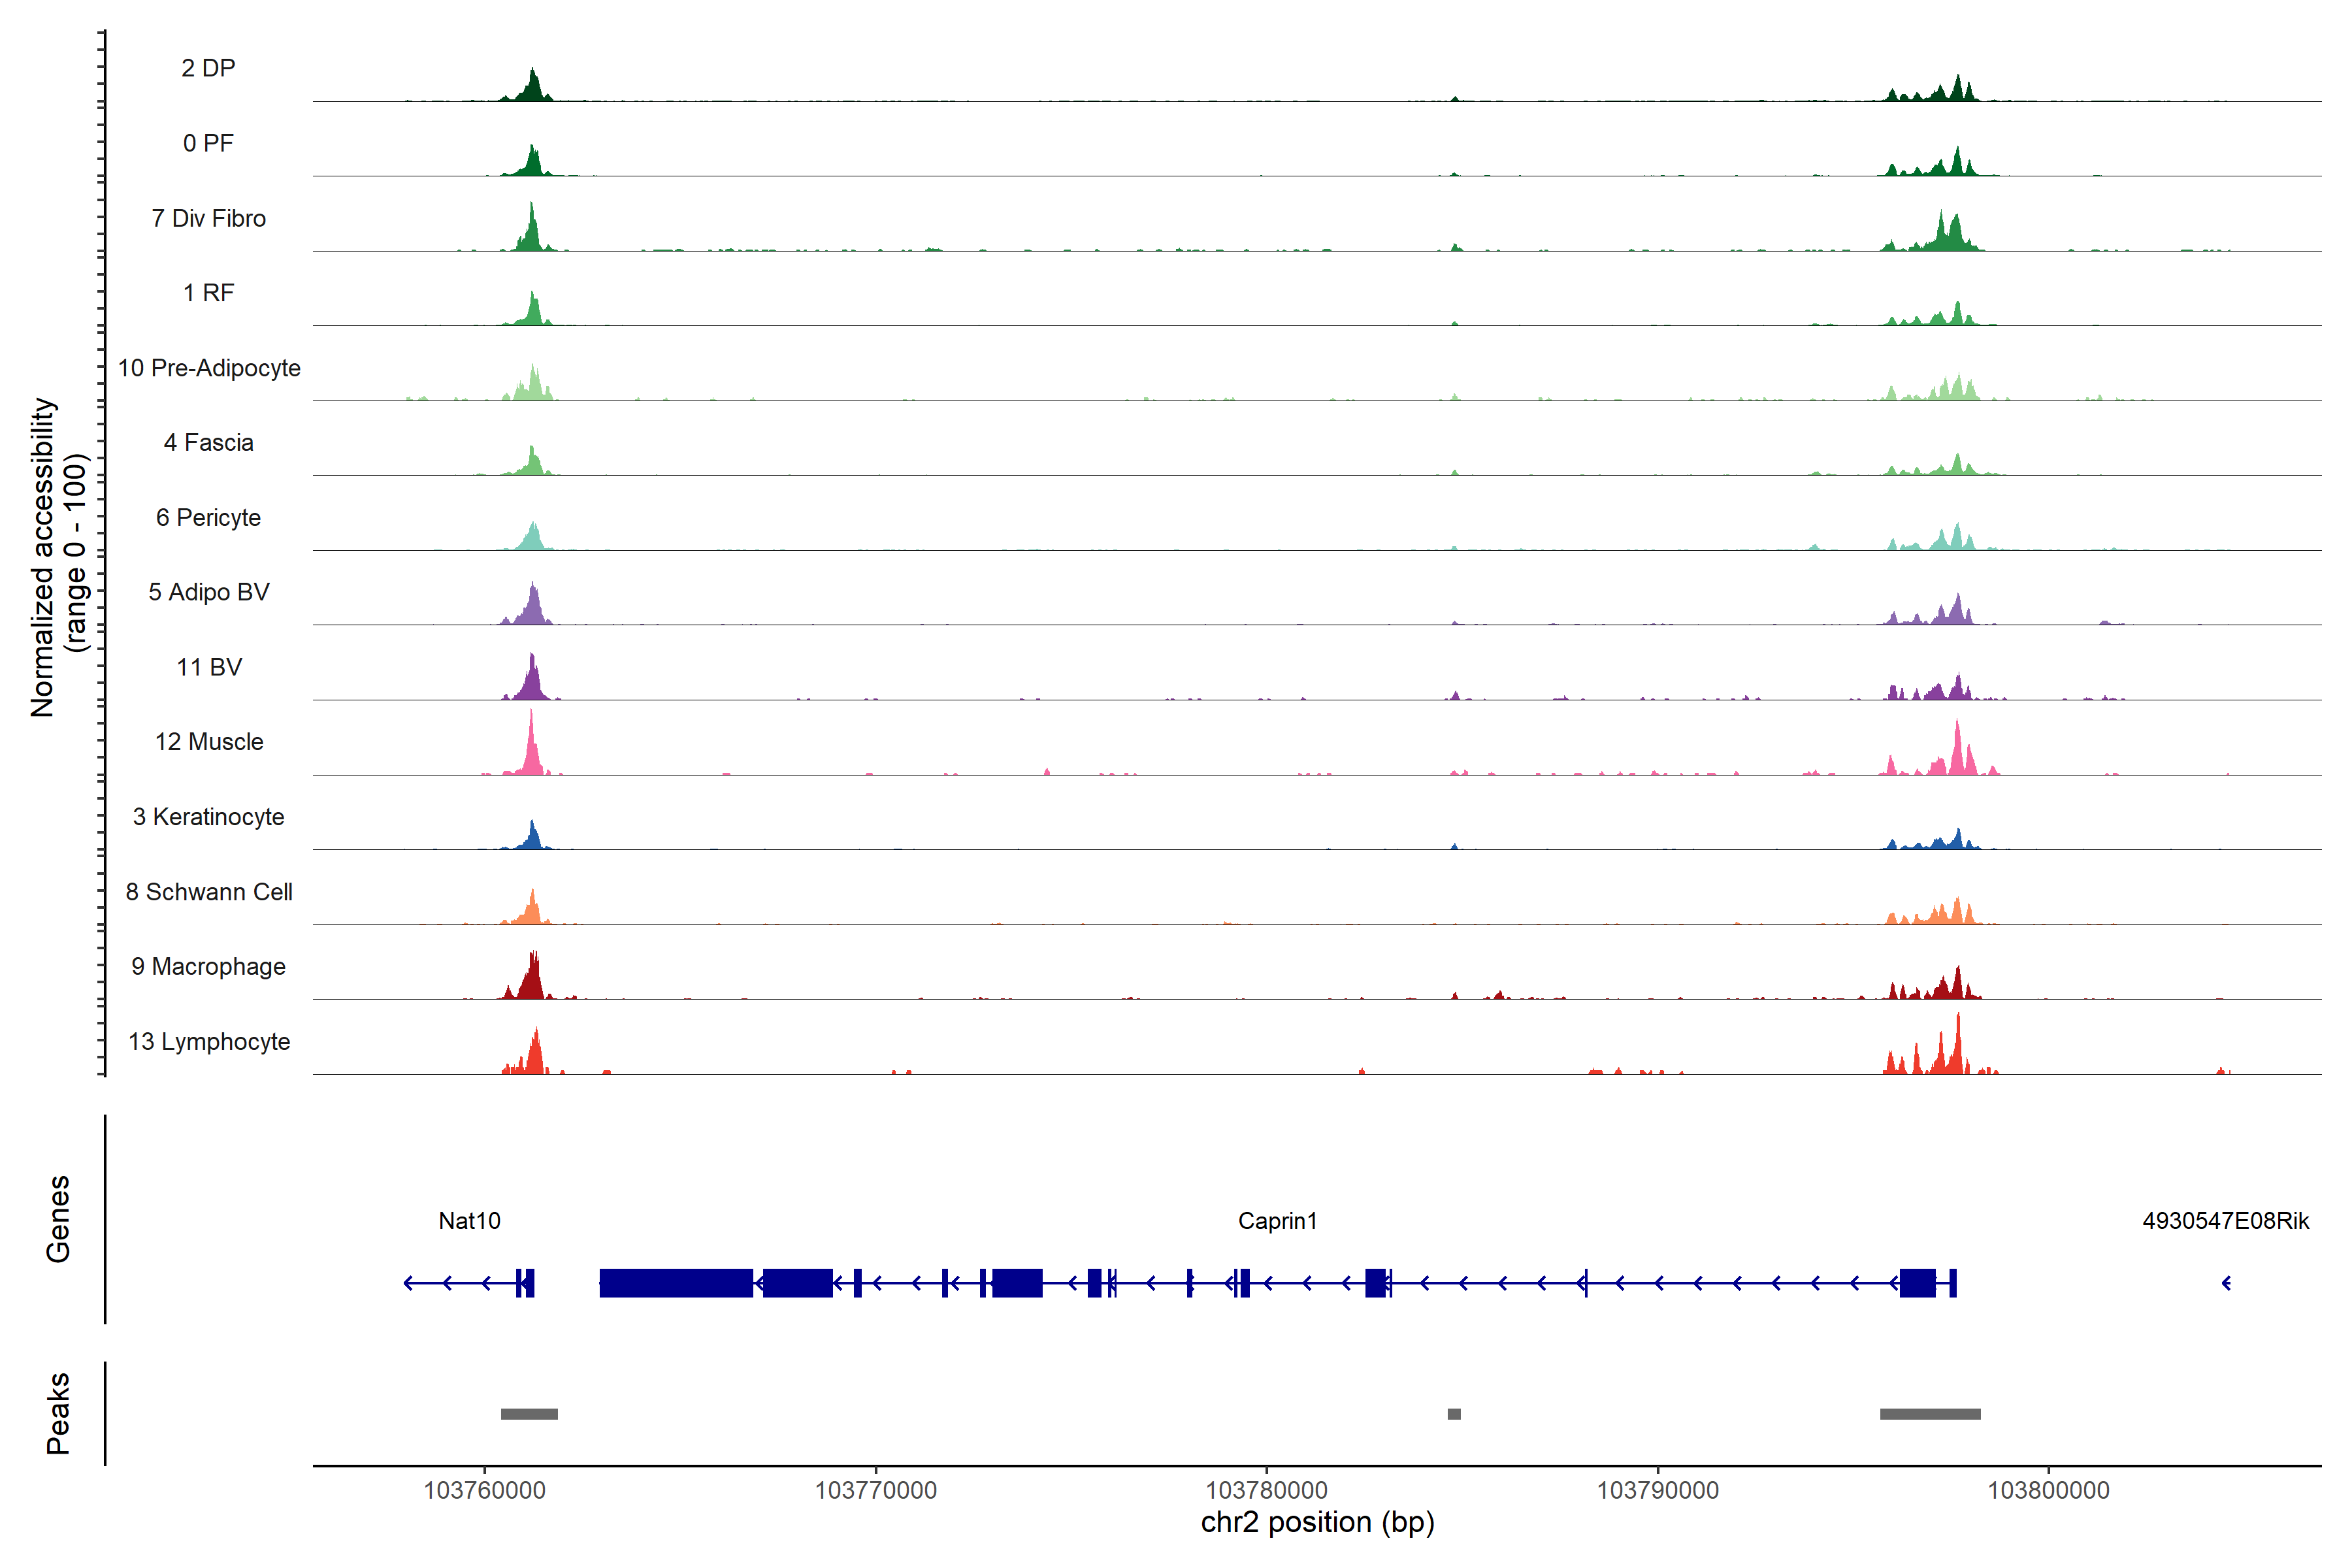Click the 2 DP track label
Image resolution: width=2352 pixels, height=1568 pixels.
click(x=208, y=68)
